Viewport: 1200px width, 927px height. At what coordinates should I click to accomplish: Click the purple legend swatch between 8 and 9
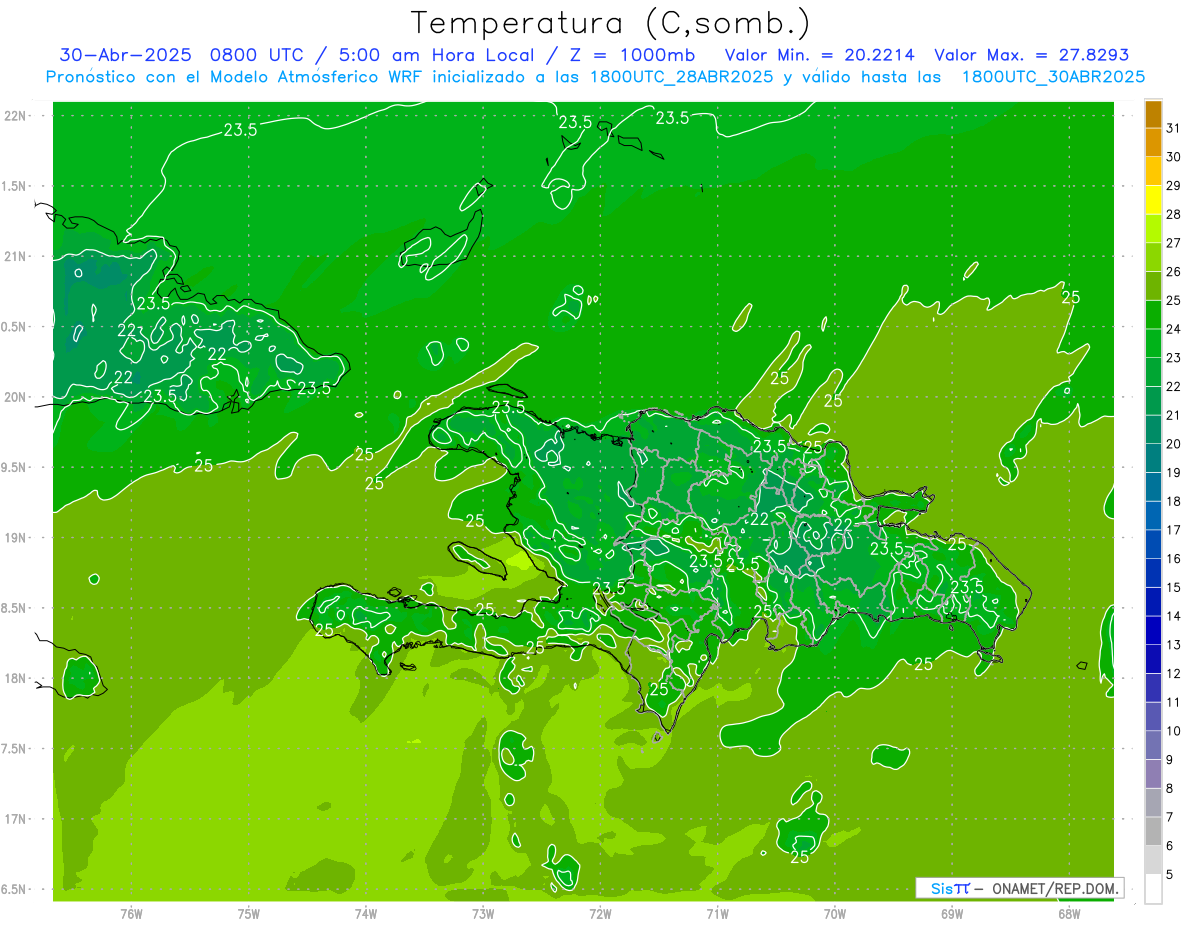(1153, 774)
